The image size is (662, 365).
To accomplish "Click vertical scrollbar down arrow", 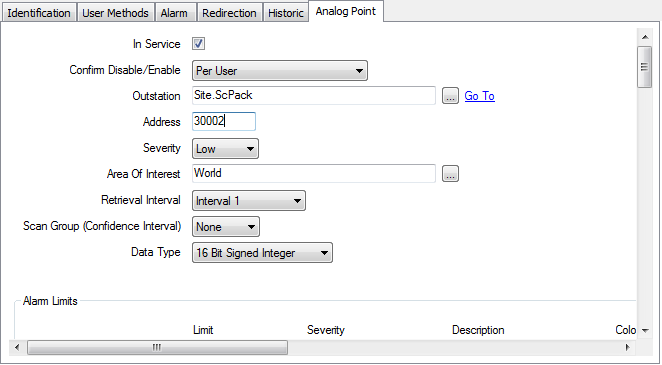I will (645, 330).
